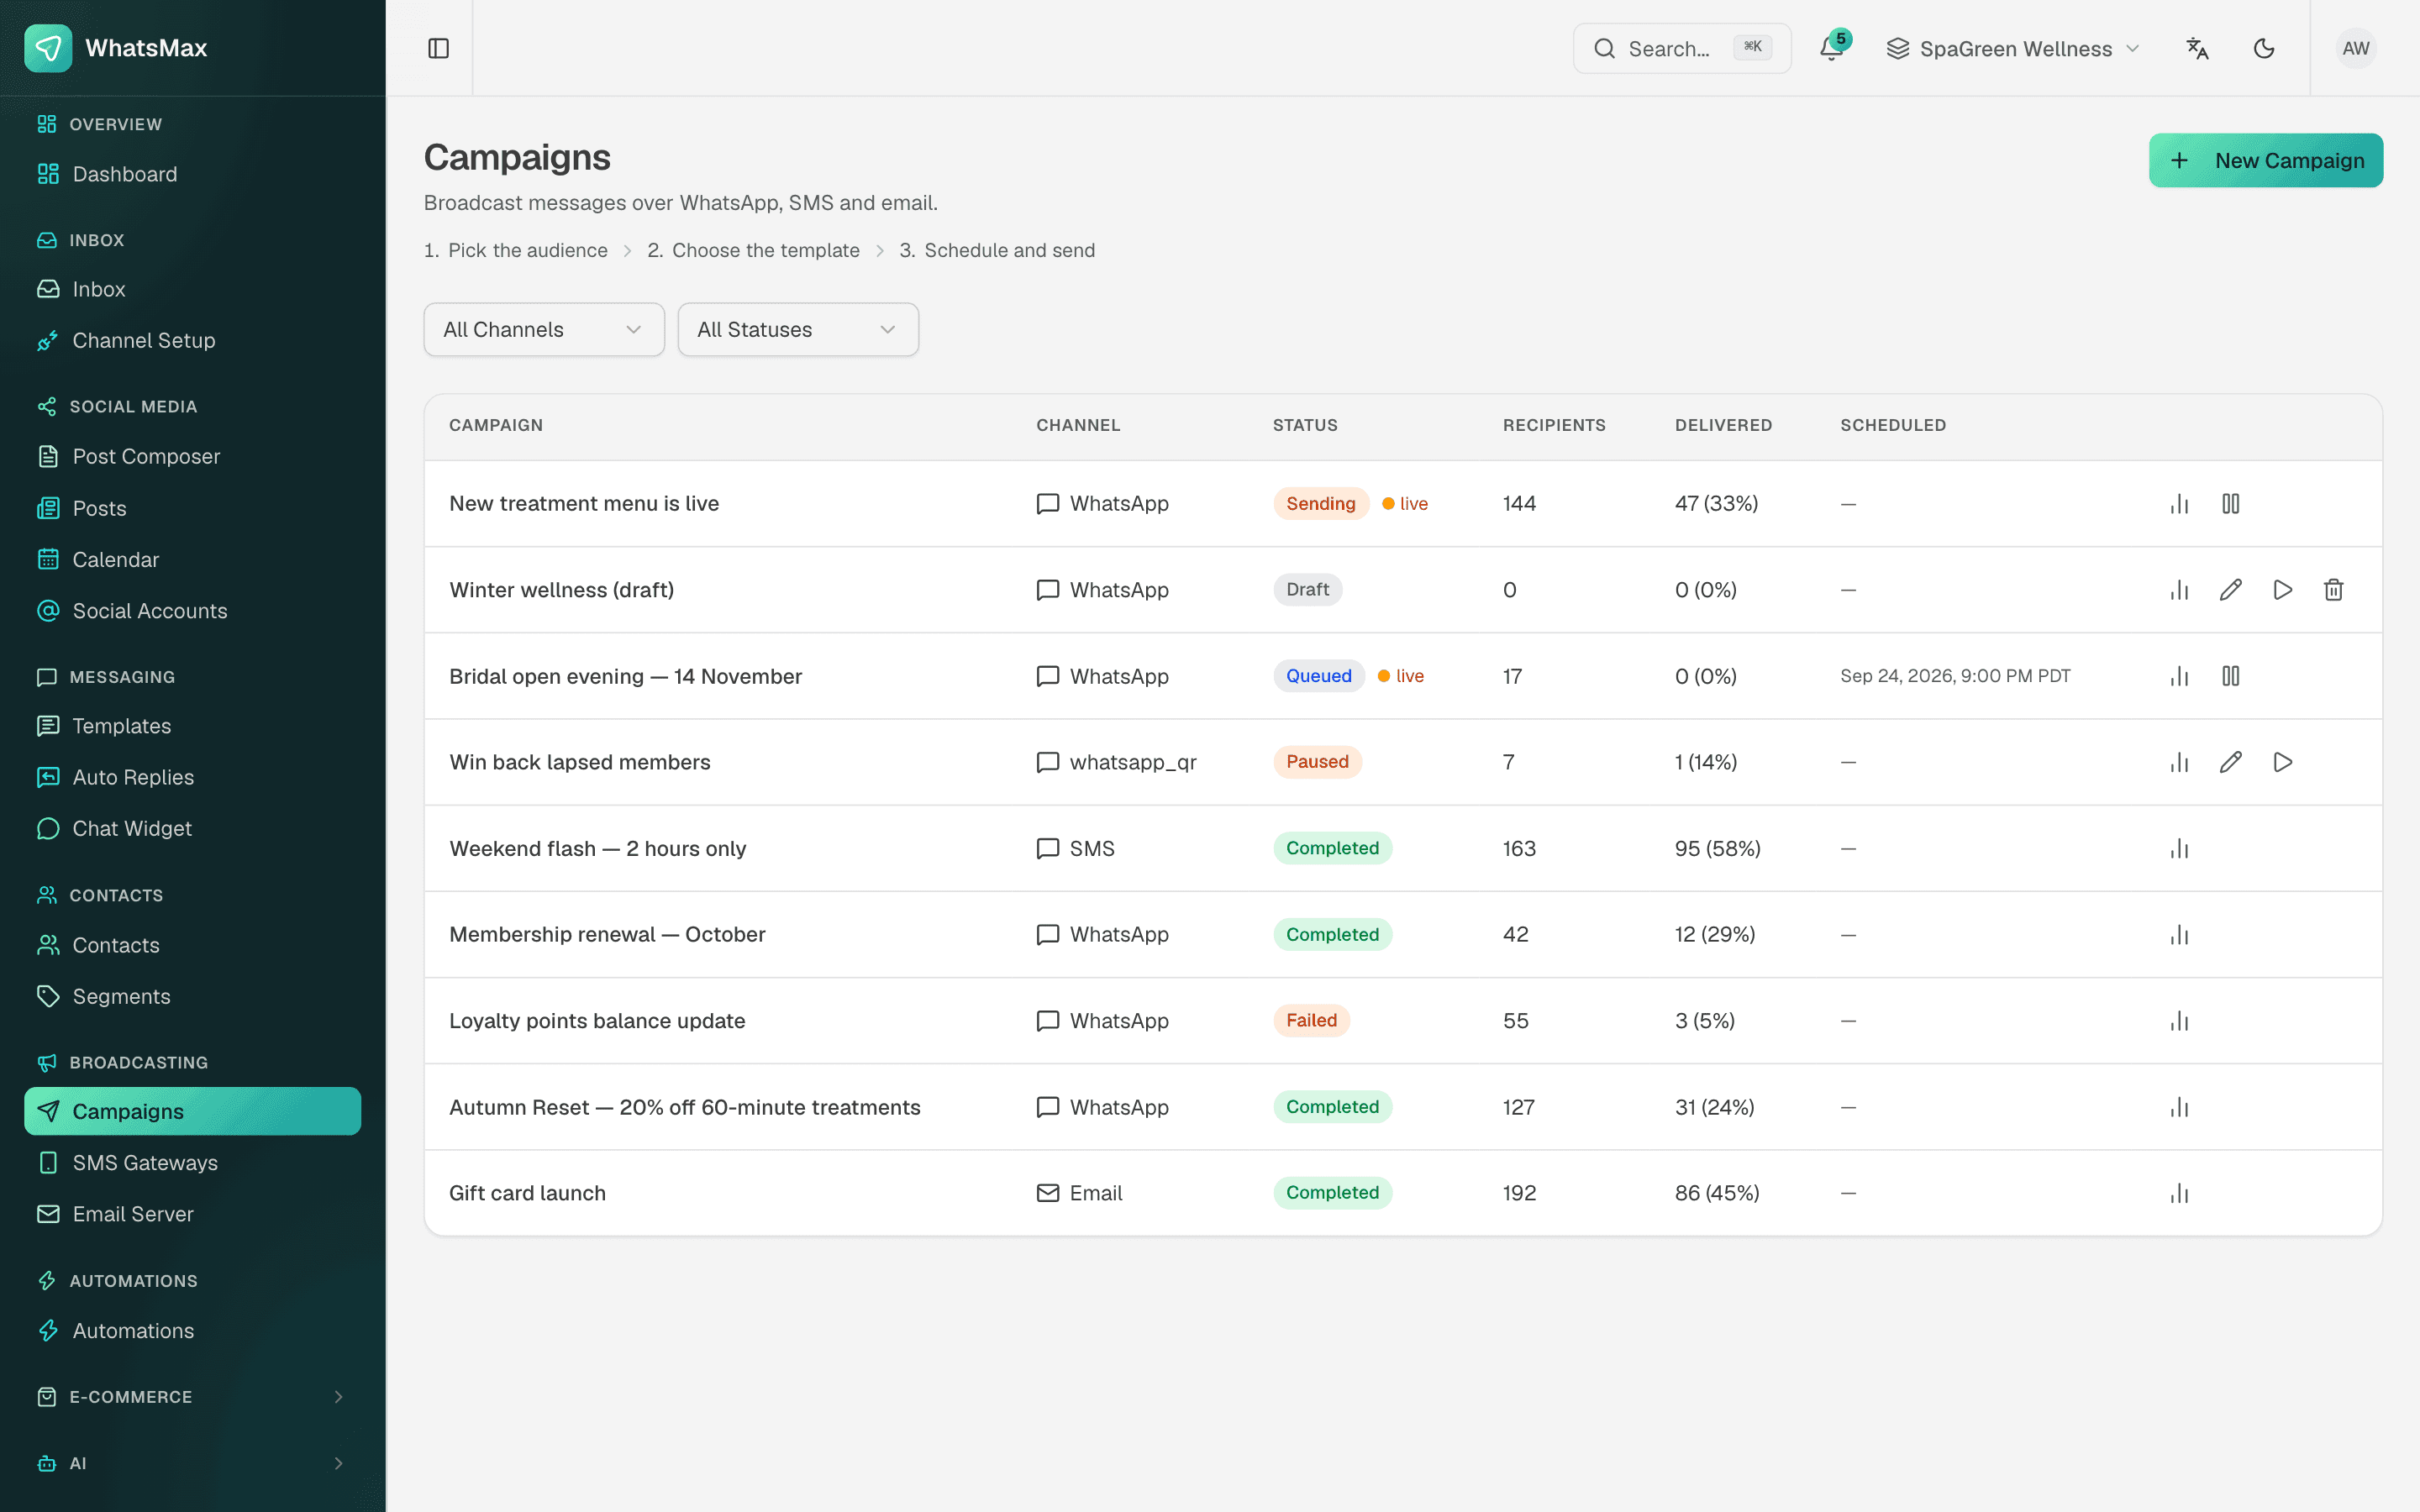Delete the Winter wellness draft campaign
Image resolution: width=2420 pixels, height=1512 pixels.
(x=2333, y=590)
